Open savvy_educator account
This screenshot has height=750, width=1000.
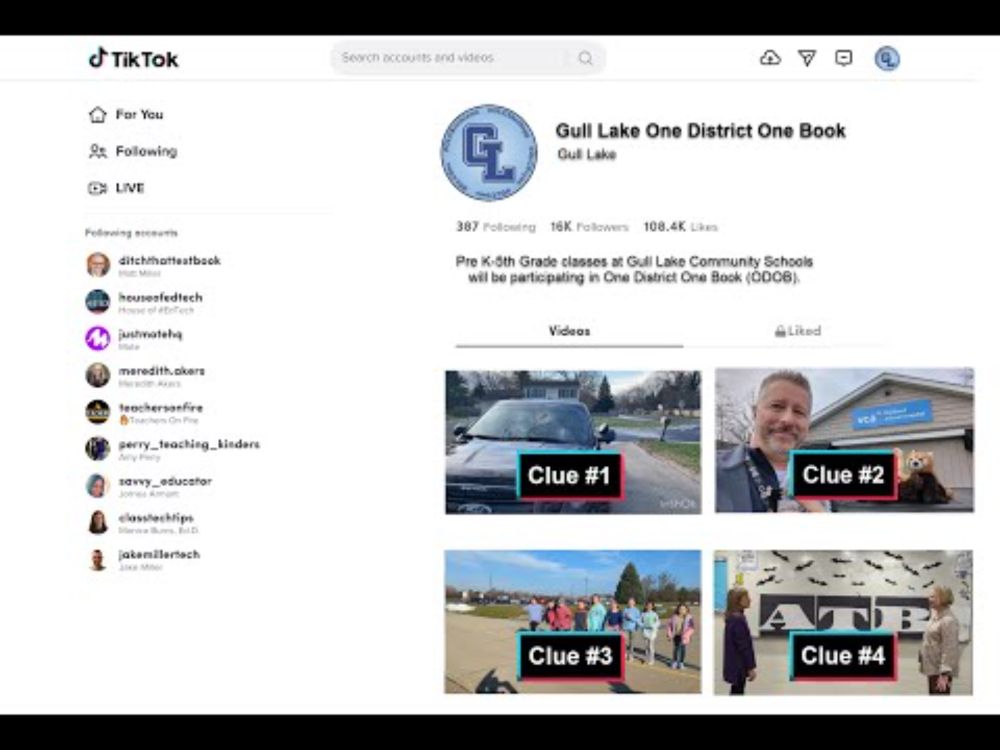click(x=149, y=486)
